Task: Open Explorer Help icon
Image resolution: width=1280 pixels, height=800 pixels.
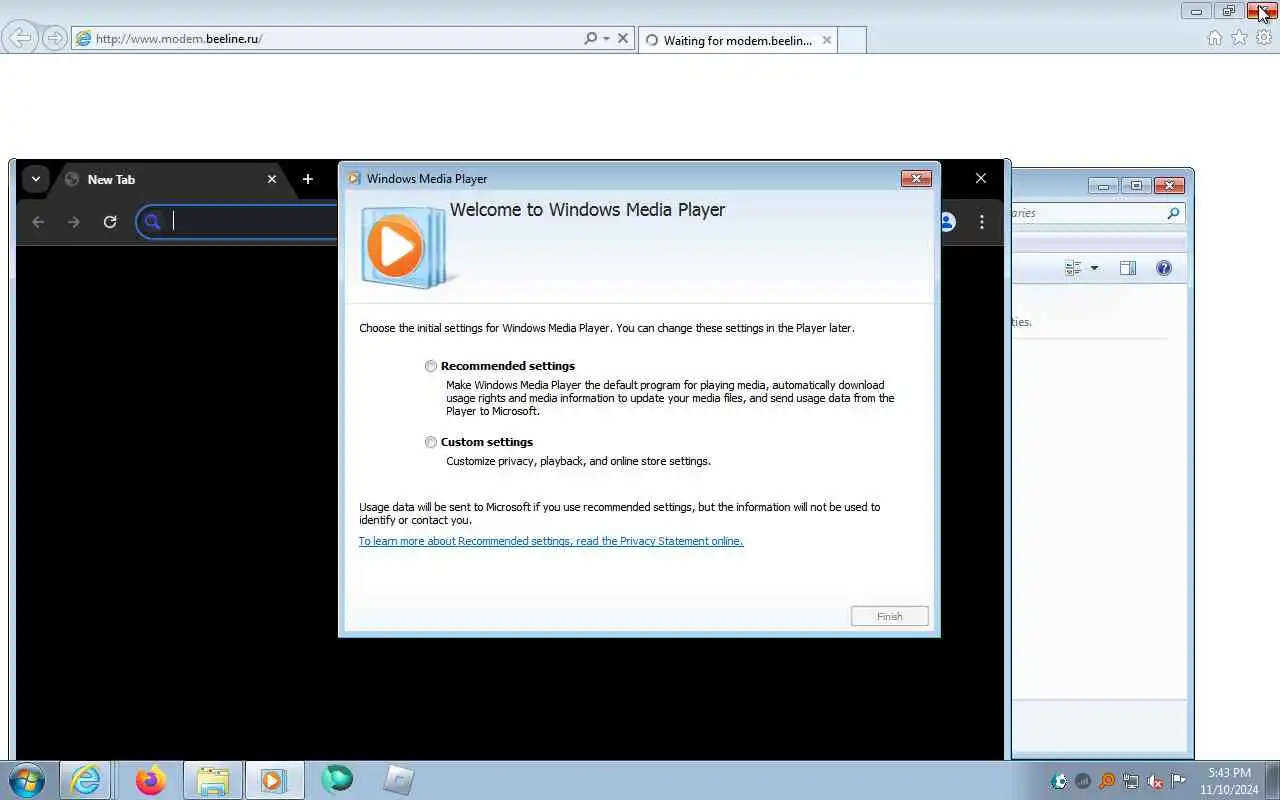Action: [x=1164, y=268]
